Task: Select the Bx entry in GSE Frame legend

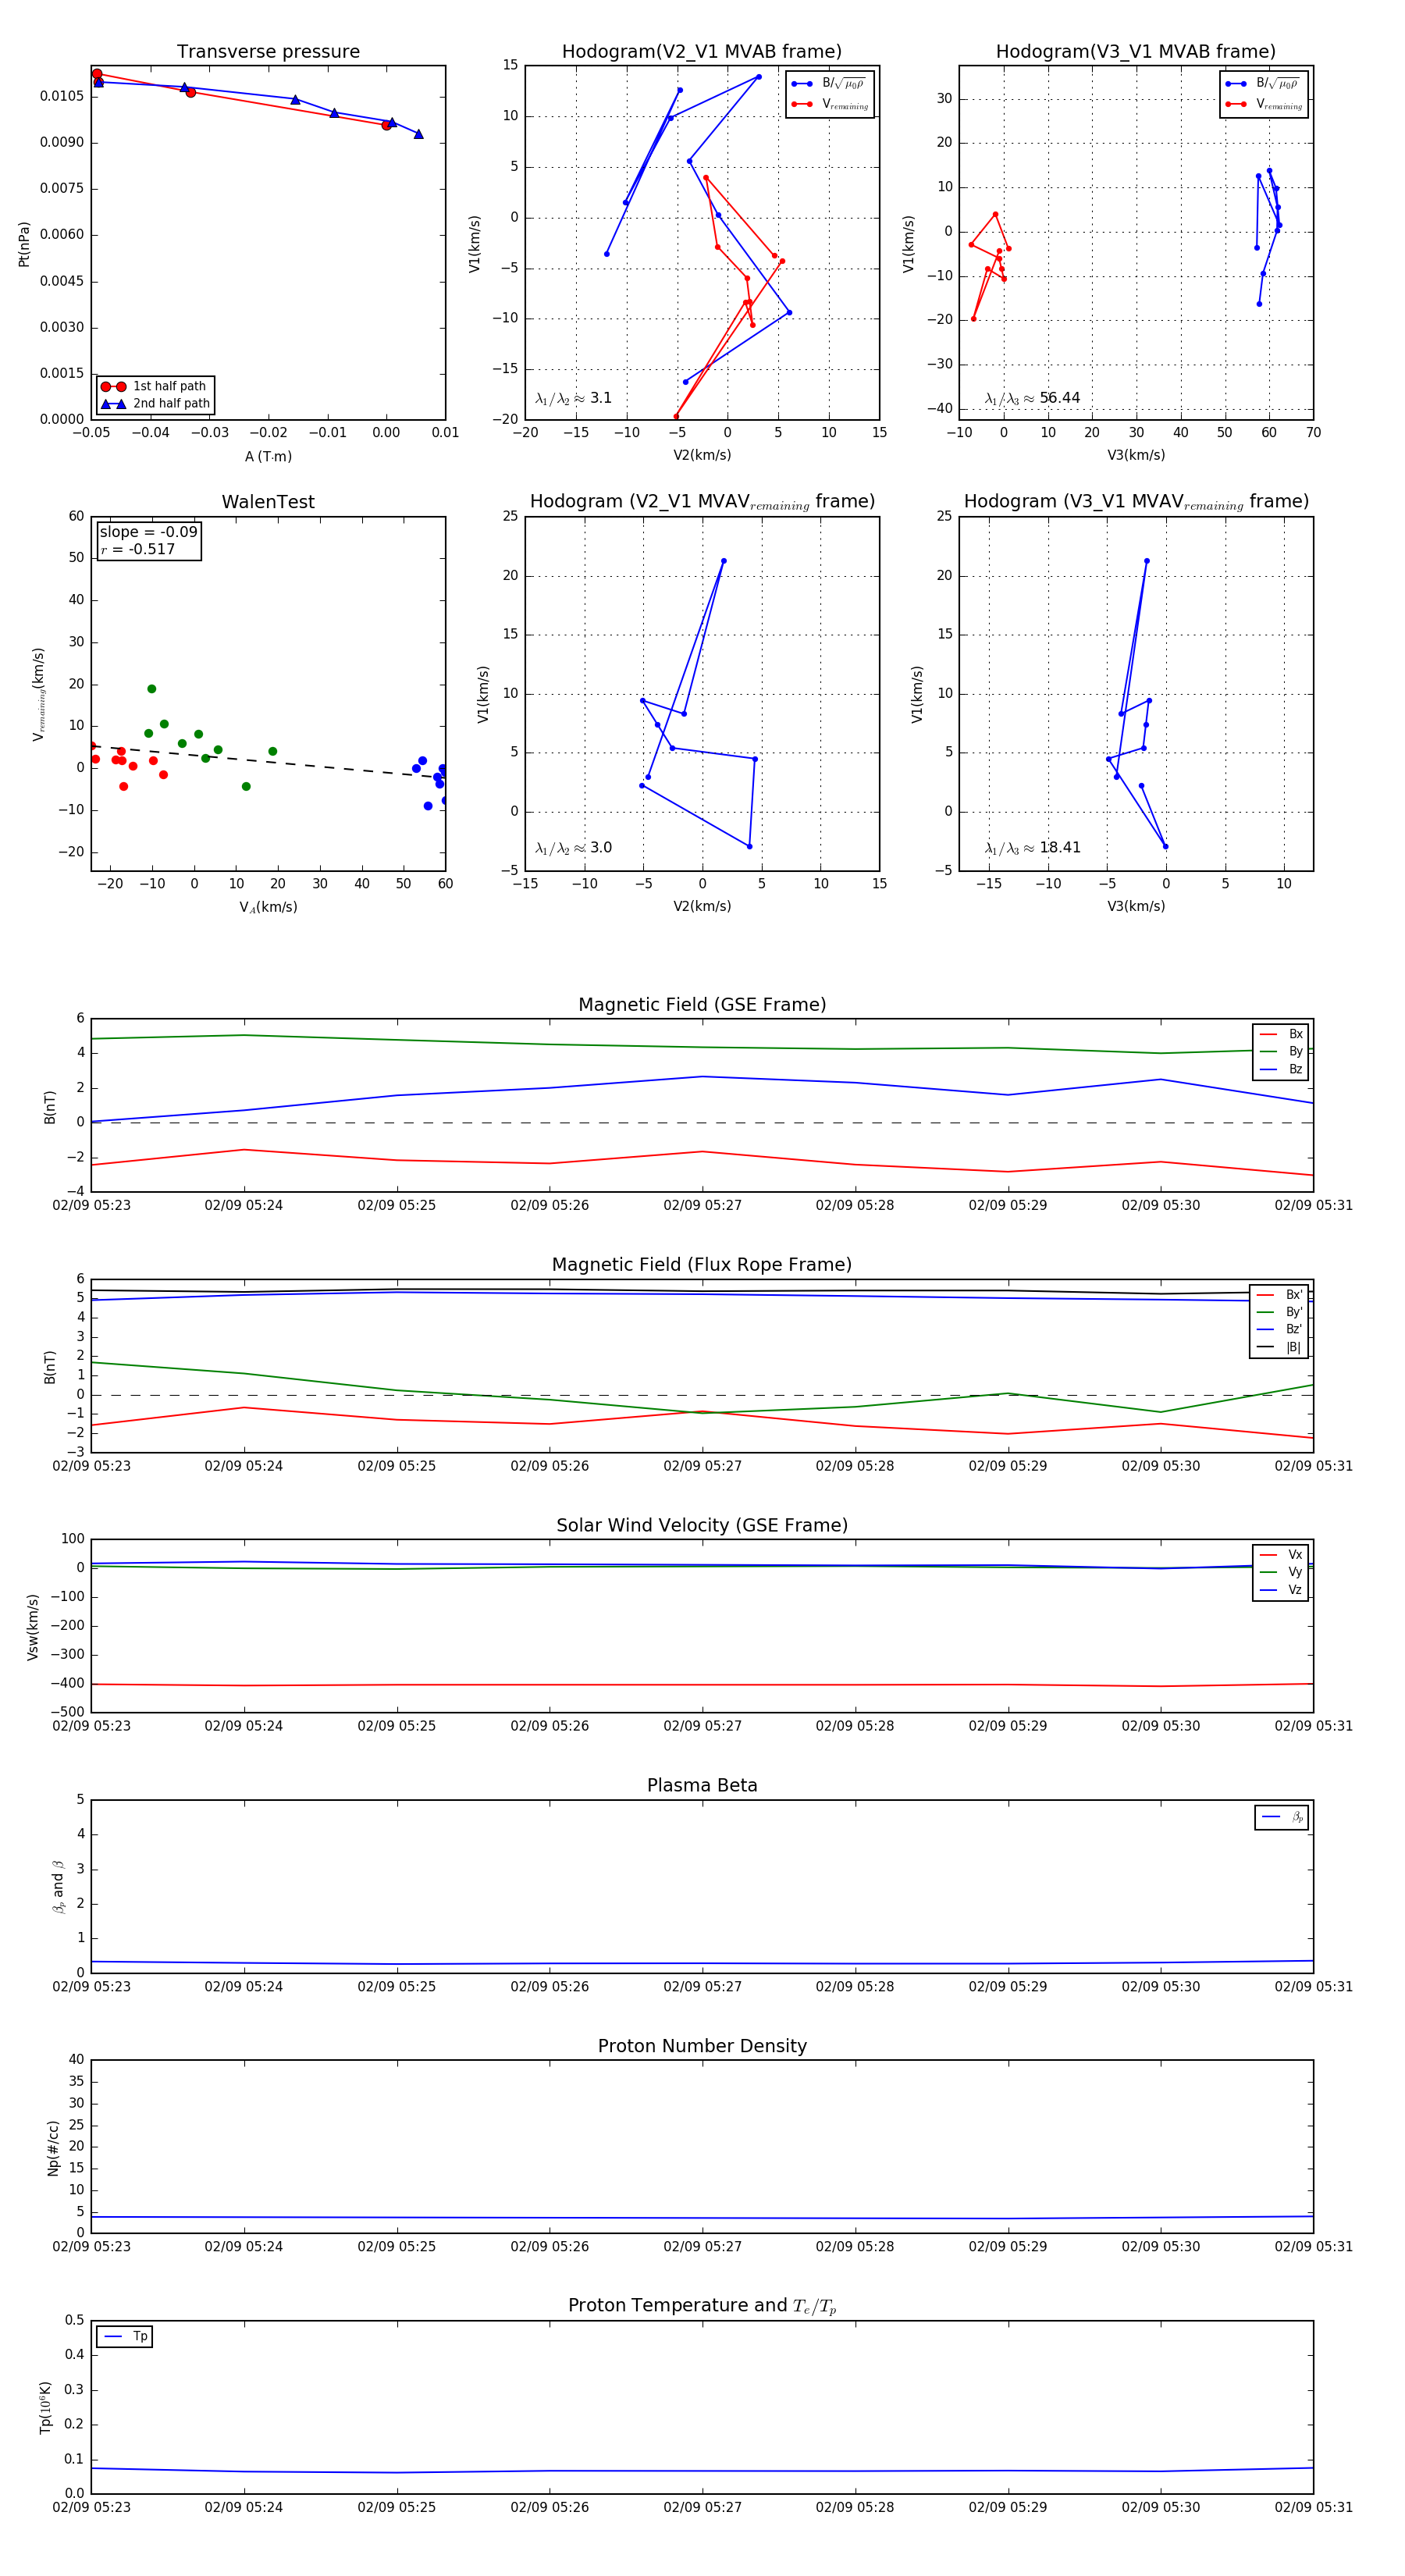Action: point(1281,1034)
